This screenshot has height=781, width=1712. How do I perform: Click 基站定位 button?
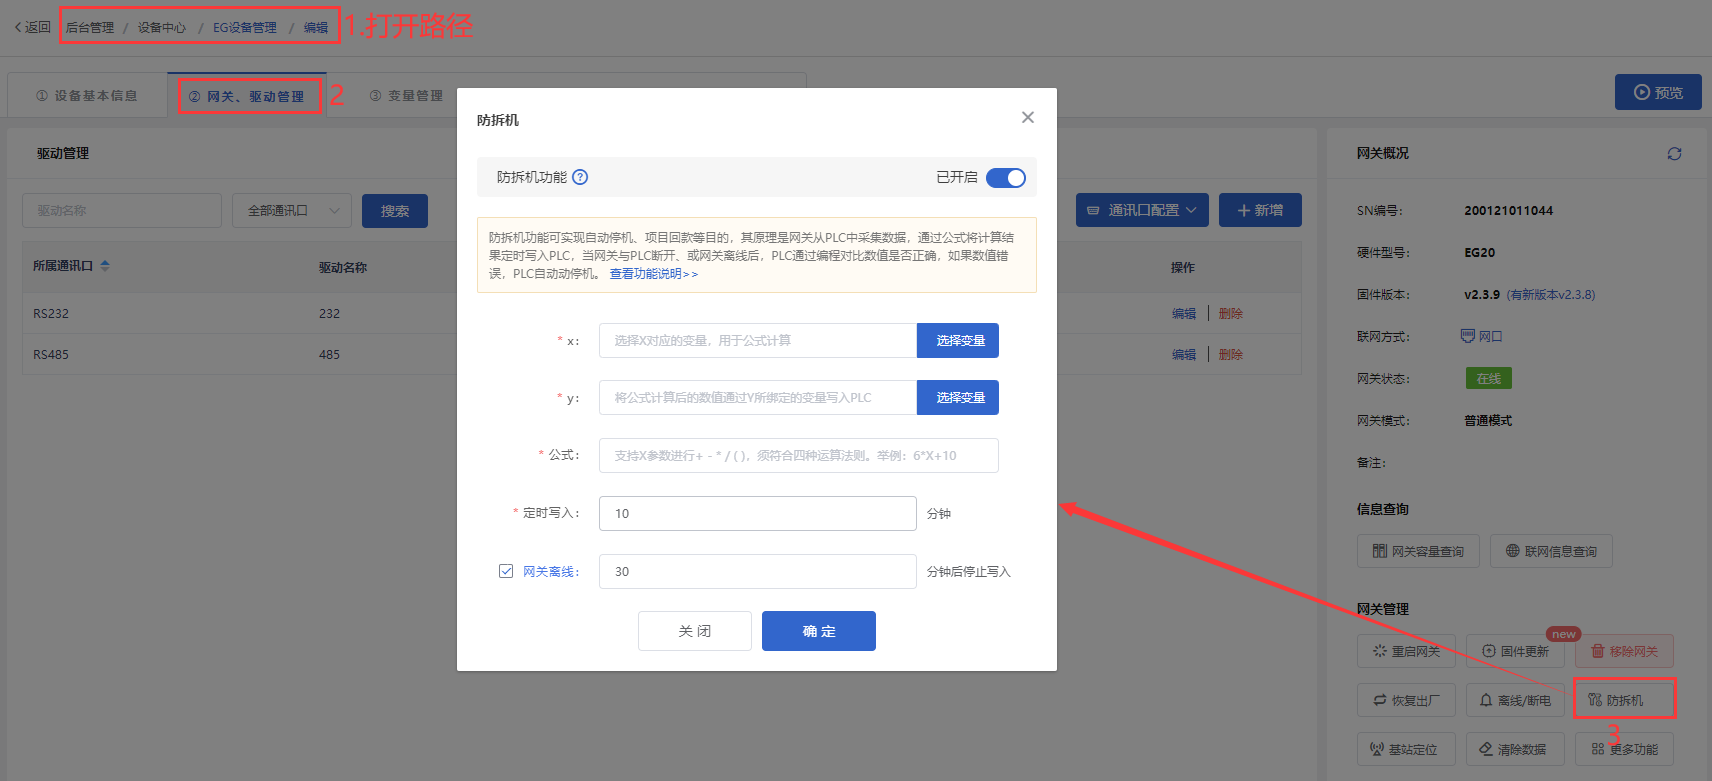[1406, 749]
